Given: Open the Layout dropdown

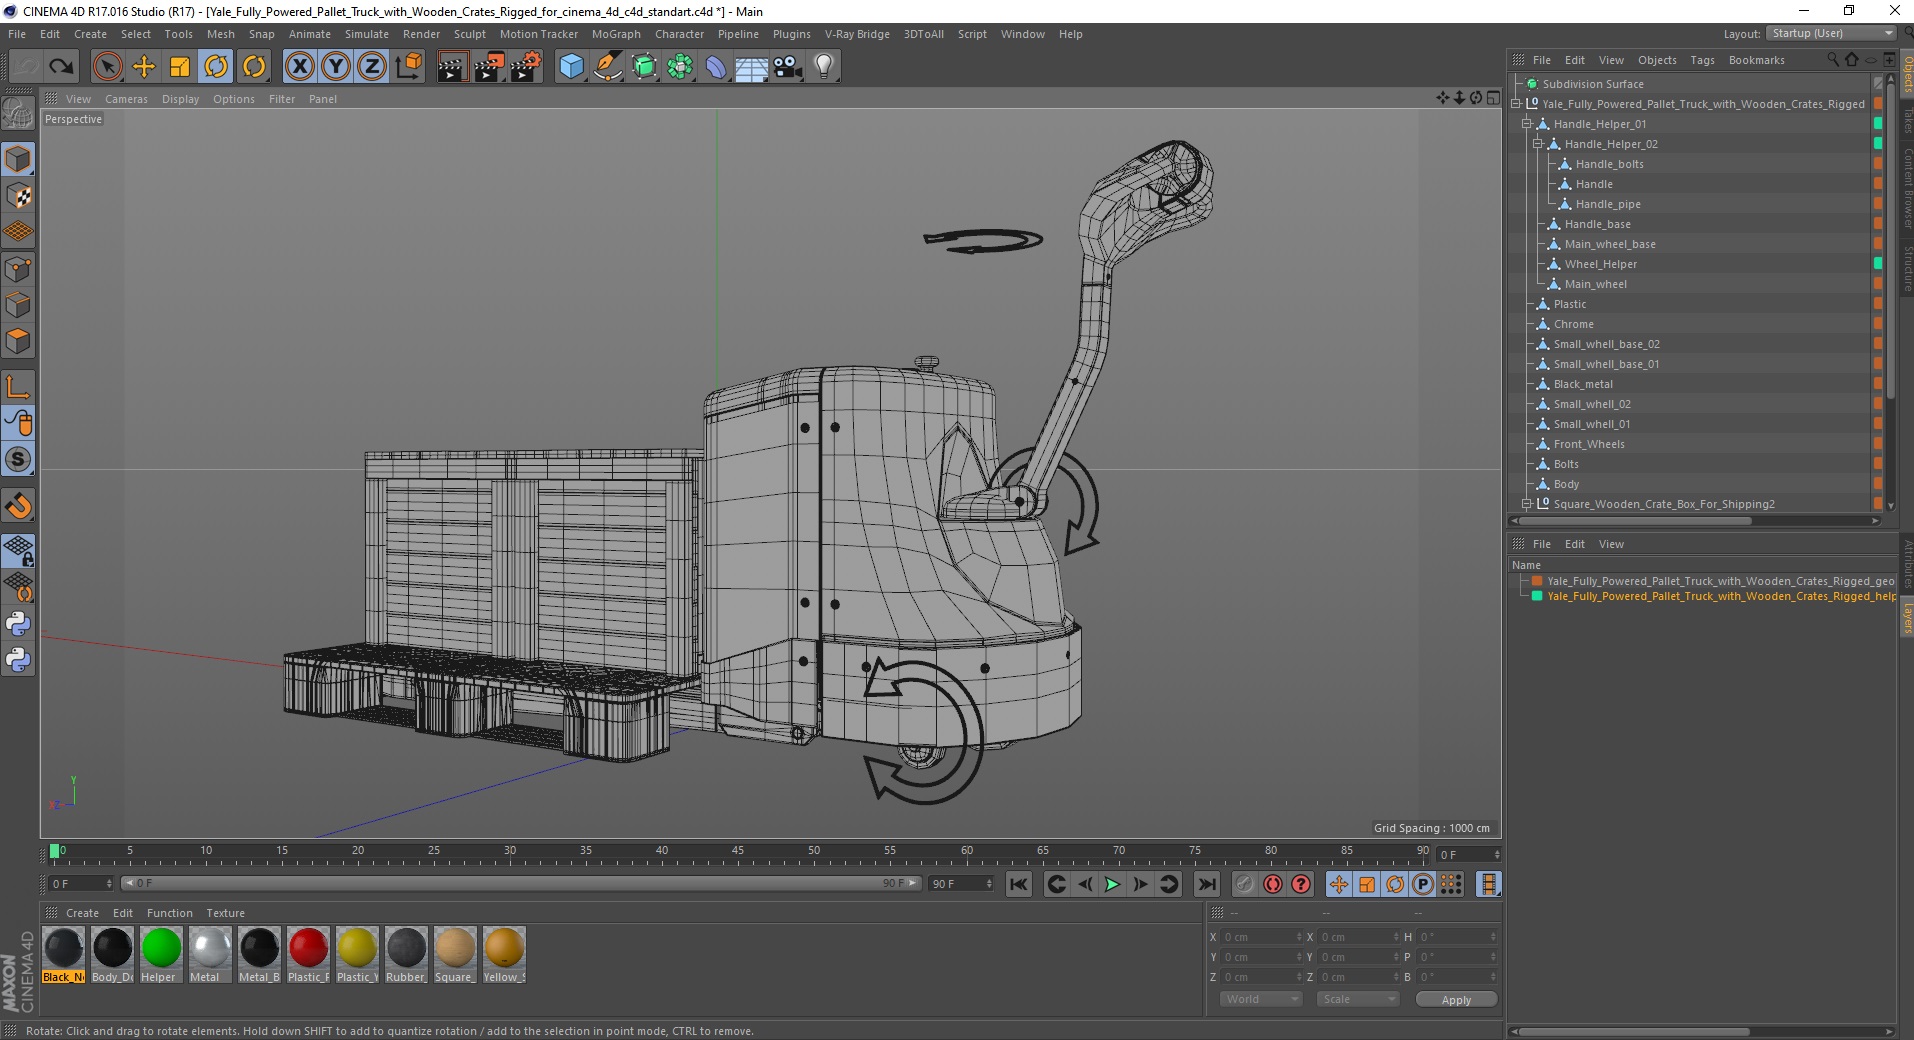Looking at the screenshot, I should 1833,33.
